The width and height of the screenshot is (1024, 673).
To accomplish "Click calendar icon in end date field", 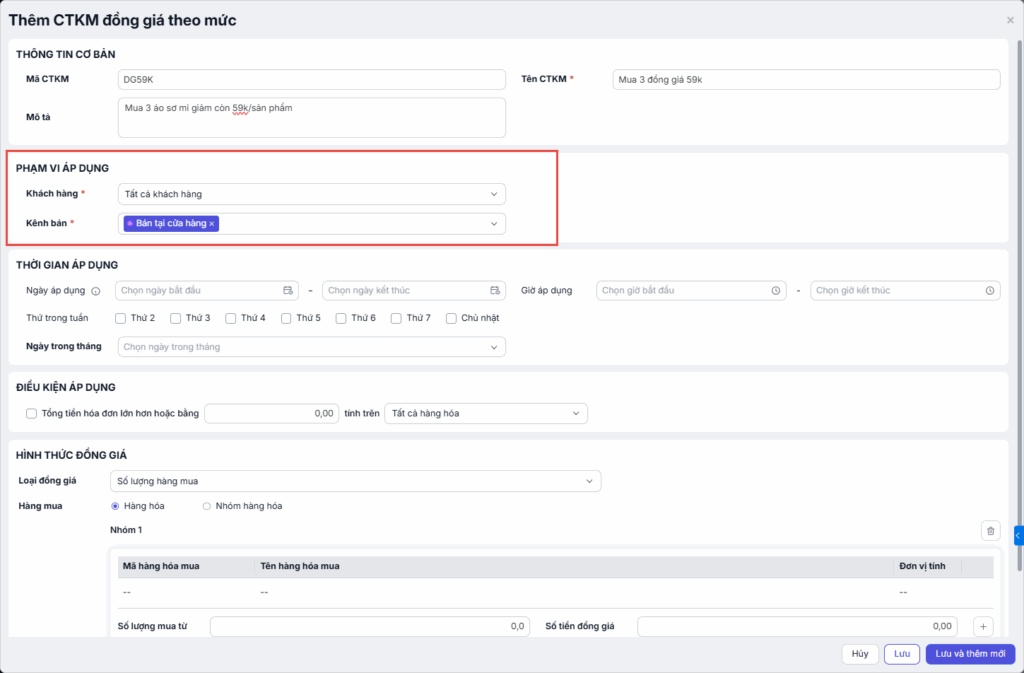I will click(495, 290).
